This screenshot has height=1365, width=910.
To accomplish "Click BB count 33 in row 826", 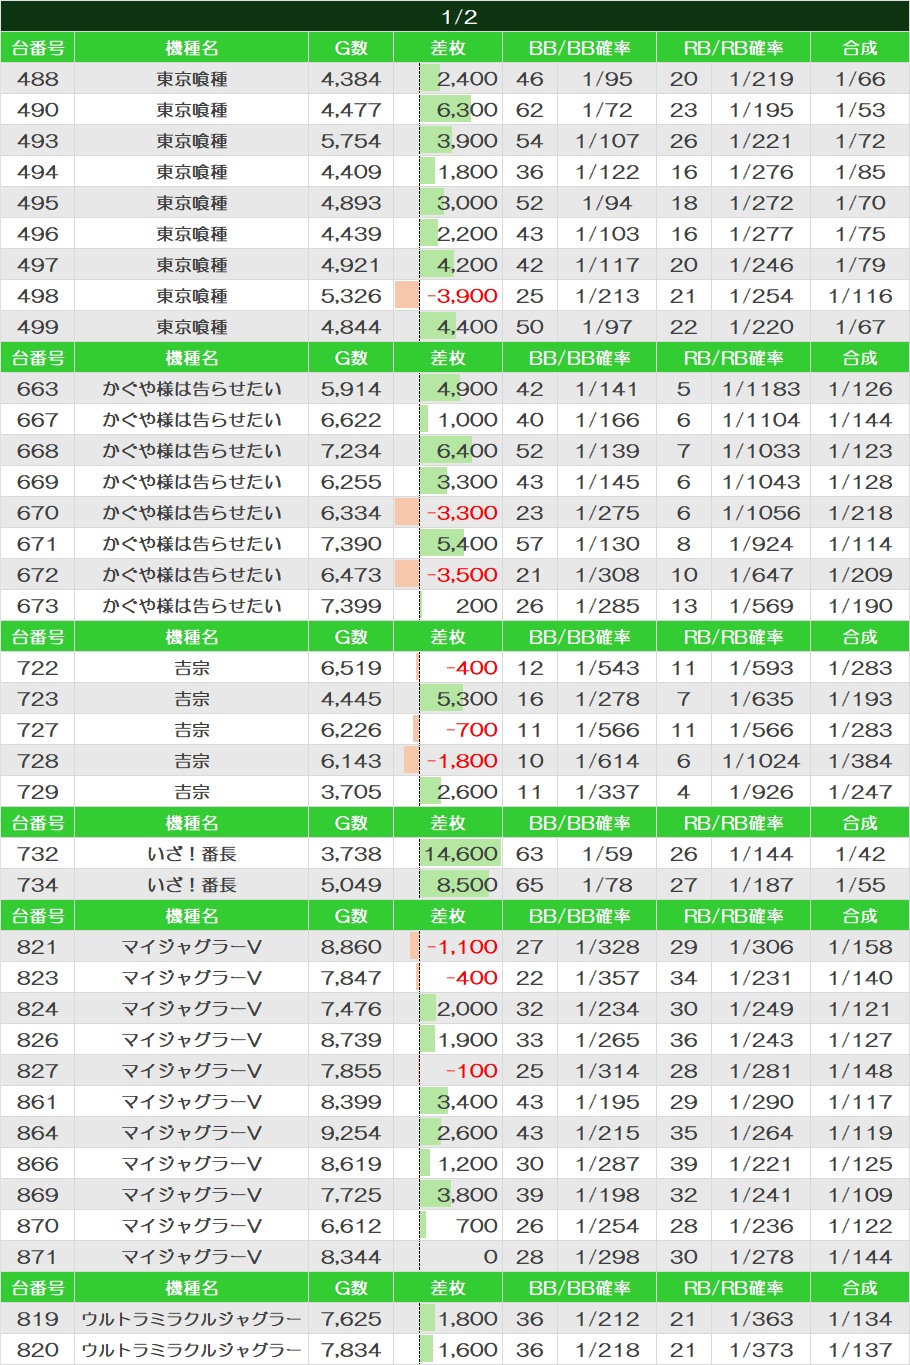I will (530, 1040).
